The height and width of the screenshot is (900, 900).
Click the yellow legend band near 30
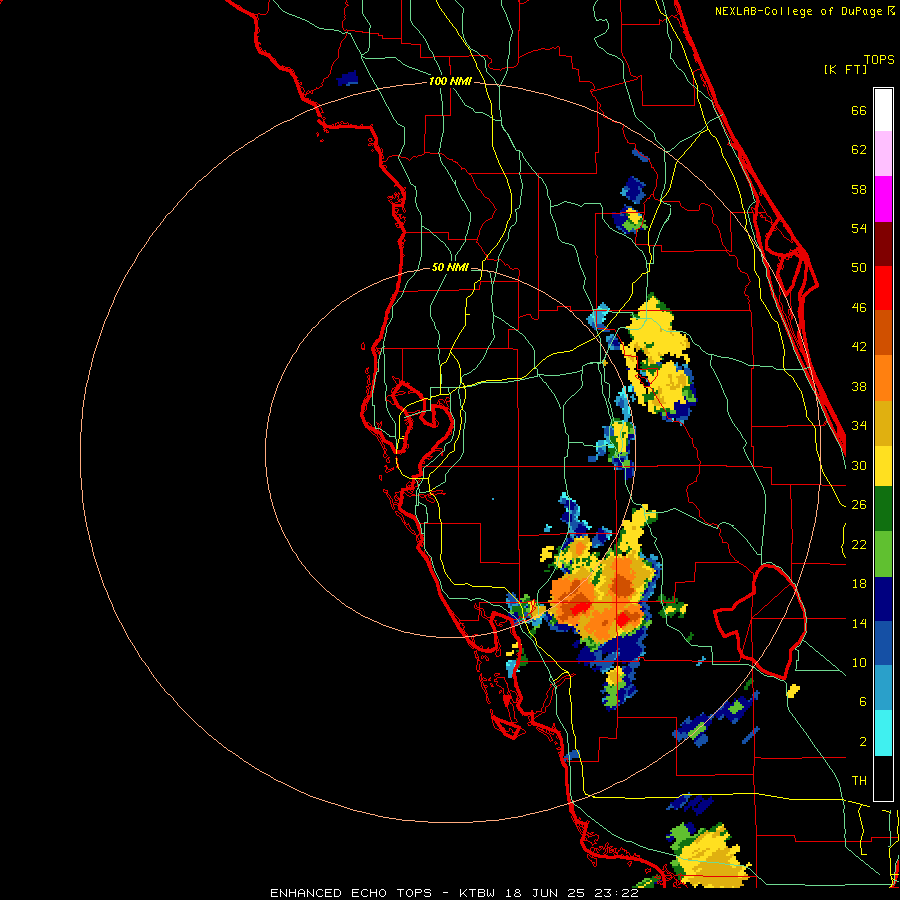pyautogui.click(x=883, y=466)
